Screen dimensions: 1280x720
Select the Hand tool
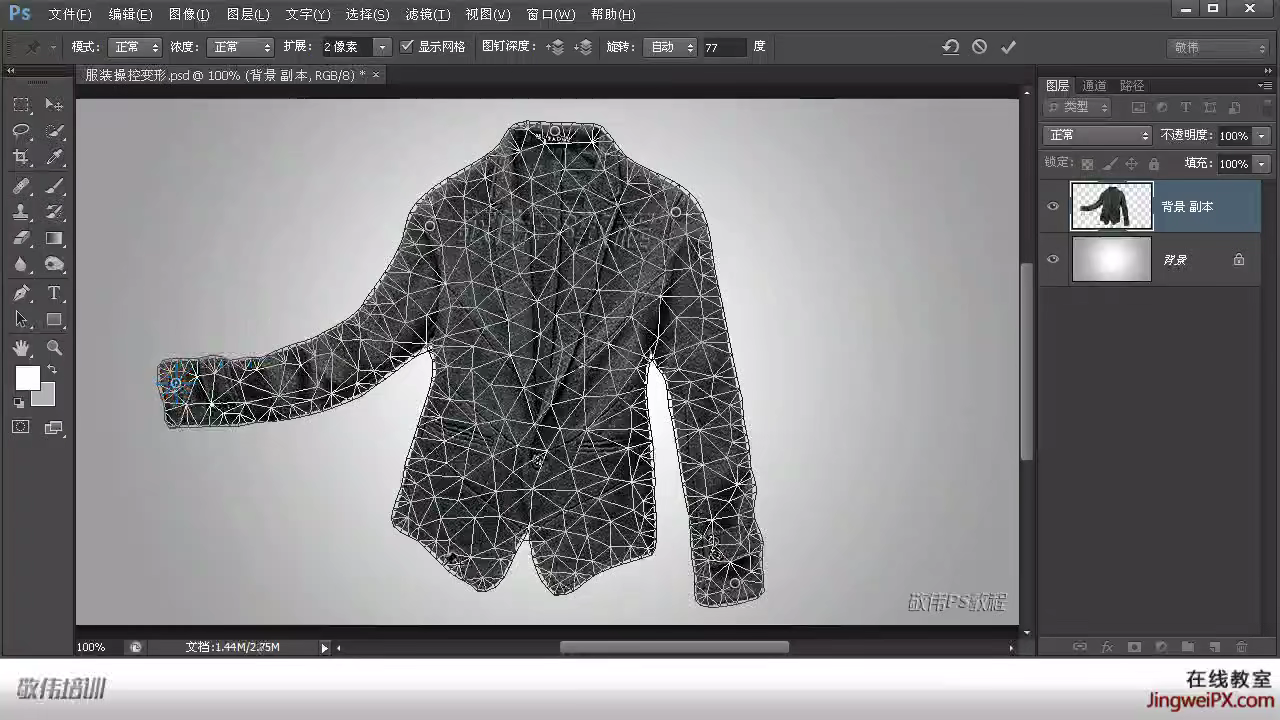21,348
